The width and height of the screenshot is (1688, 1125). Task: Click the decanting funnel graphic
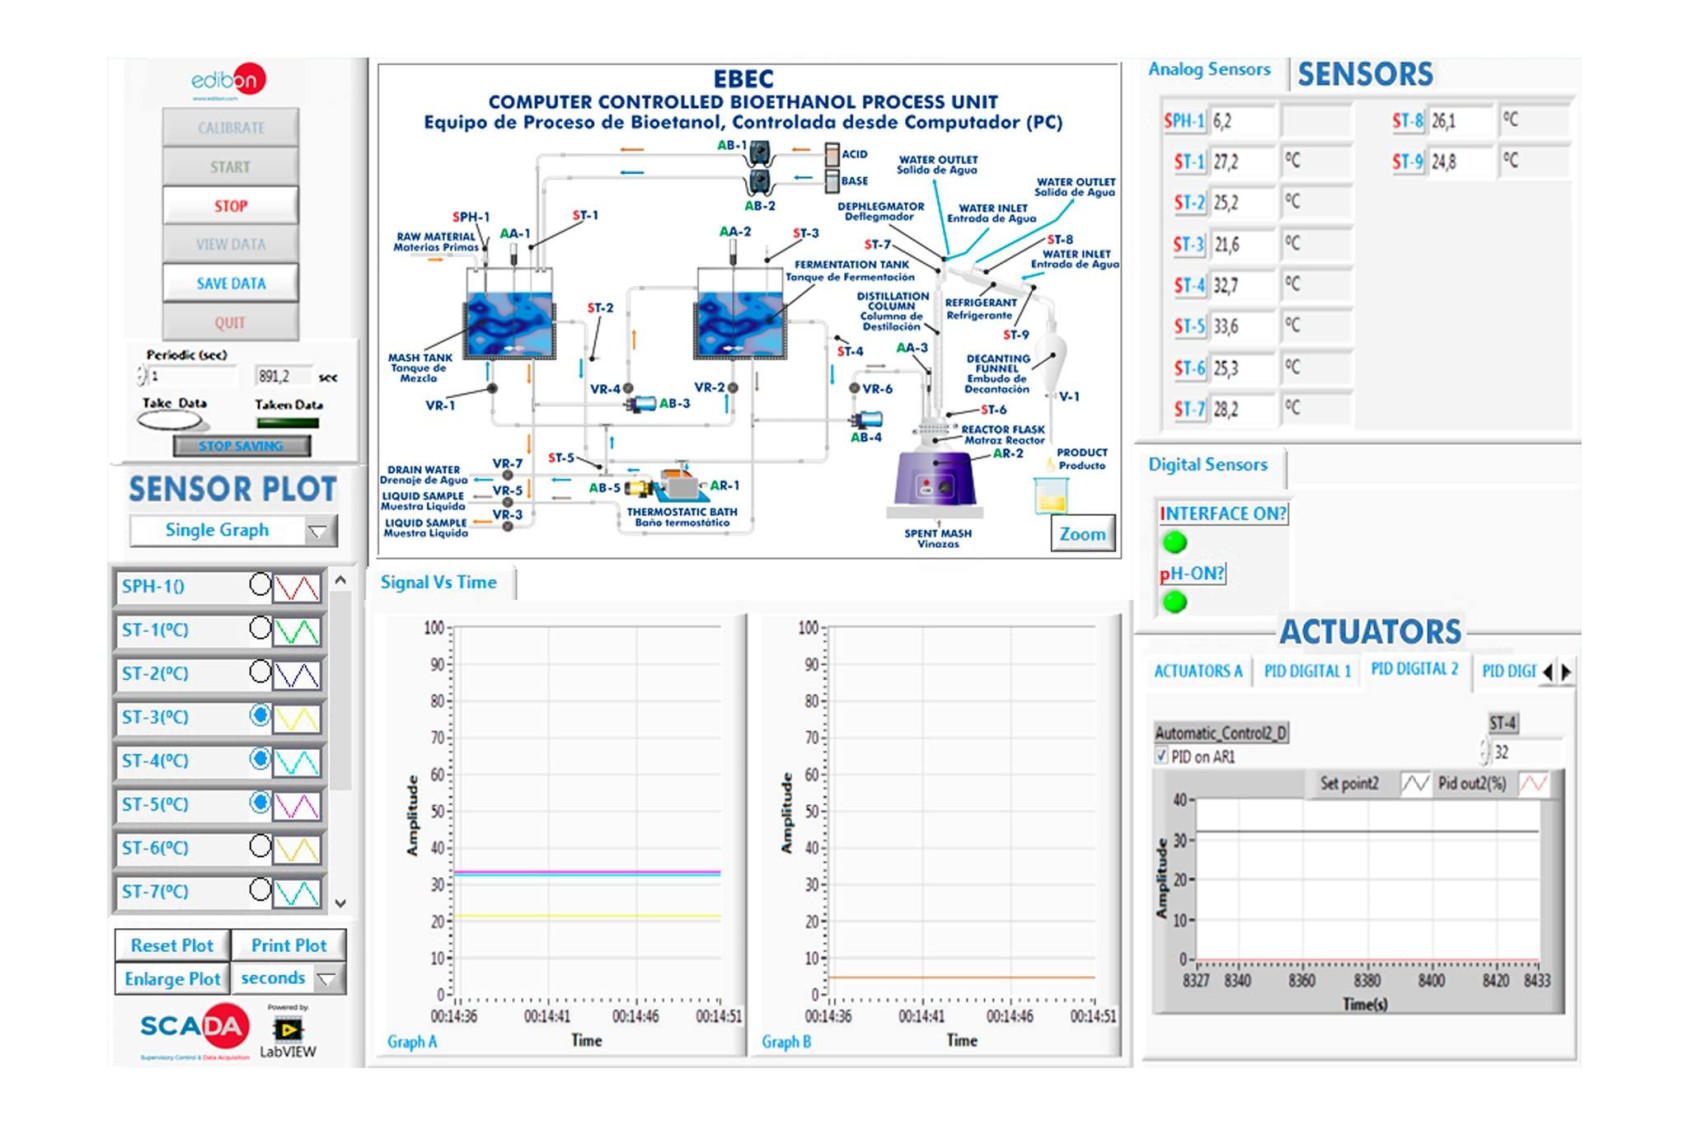click(x=1050, y=360)
